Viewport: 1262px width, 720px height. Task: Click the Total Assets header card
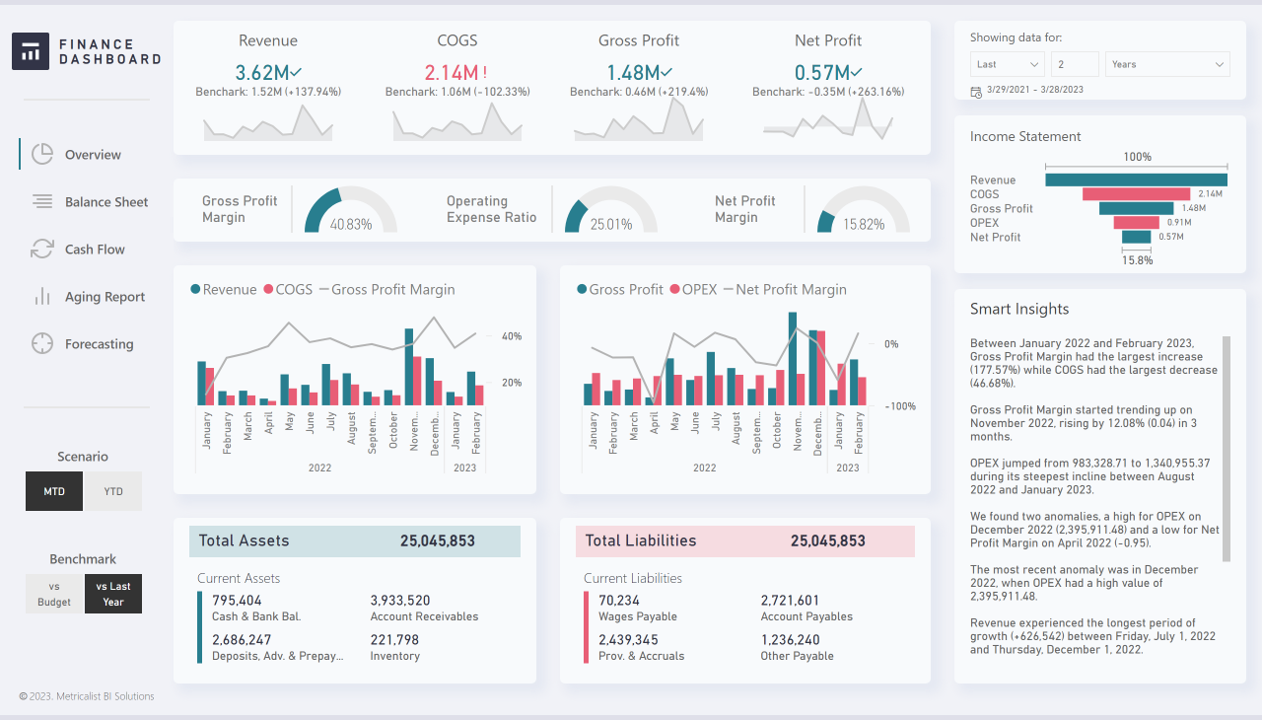(355, 541)
